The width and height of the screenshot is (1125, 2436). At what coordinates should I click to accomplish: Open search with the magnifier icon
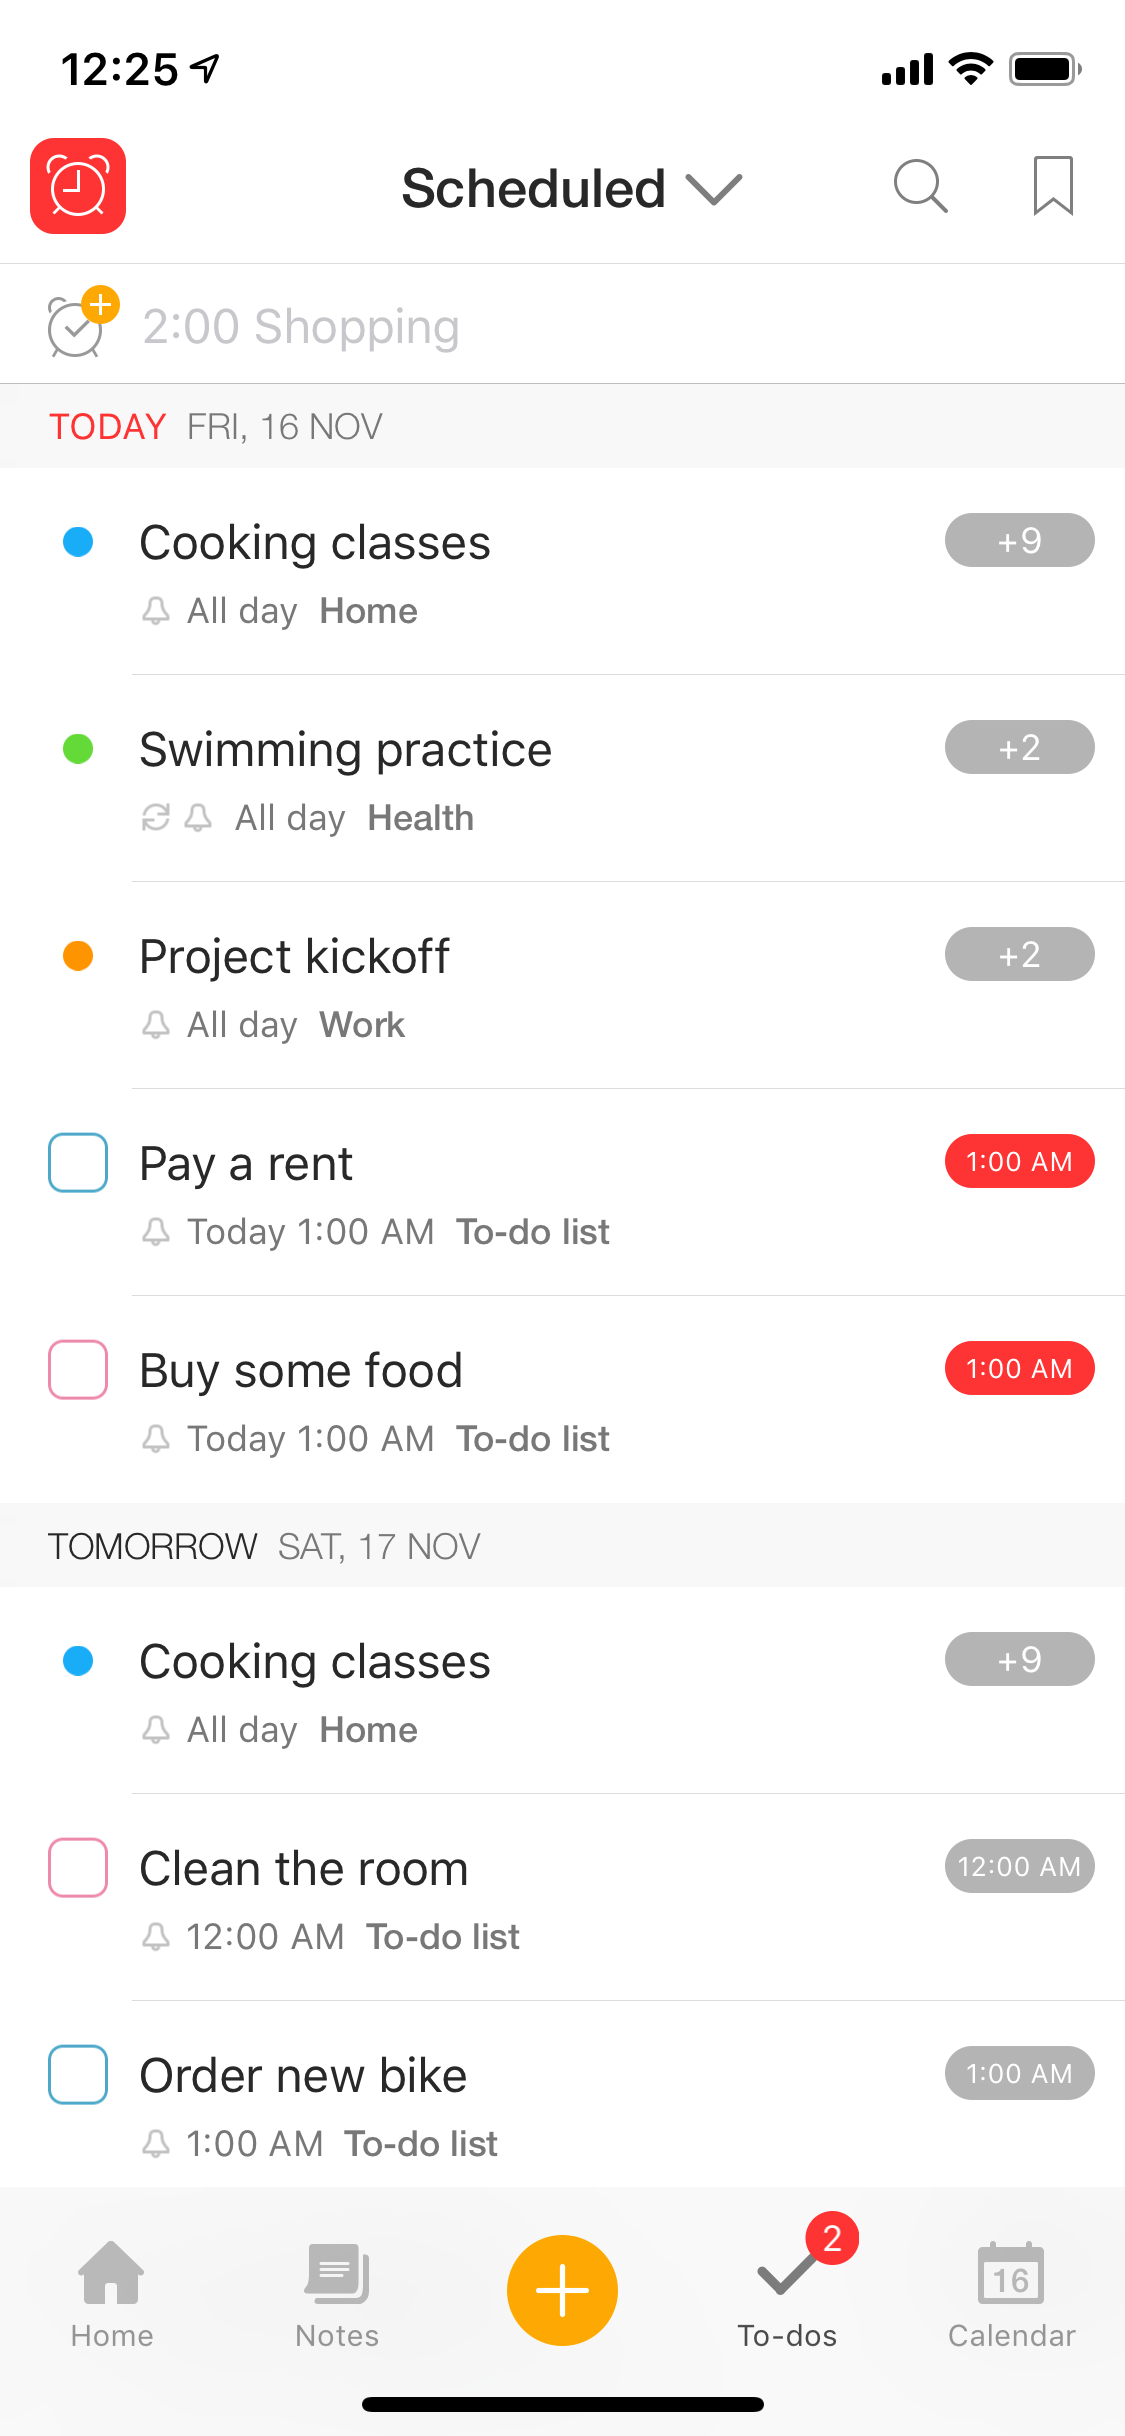pos(919,186)
